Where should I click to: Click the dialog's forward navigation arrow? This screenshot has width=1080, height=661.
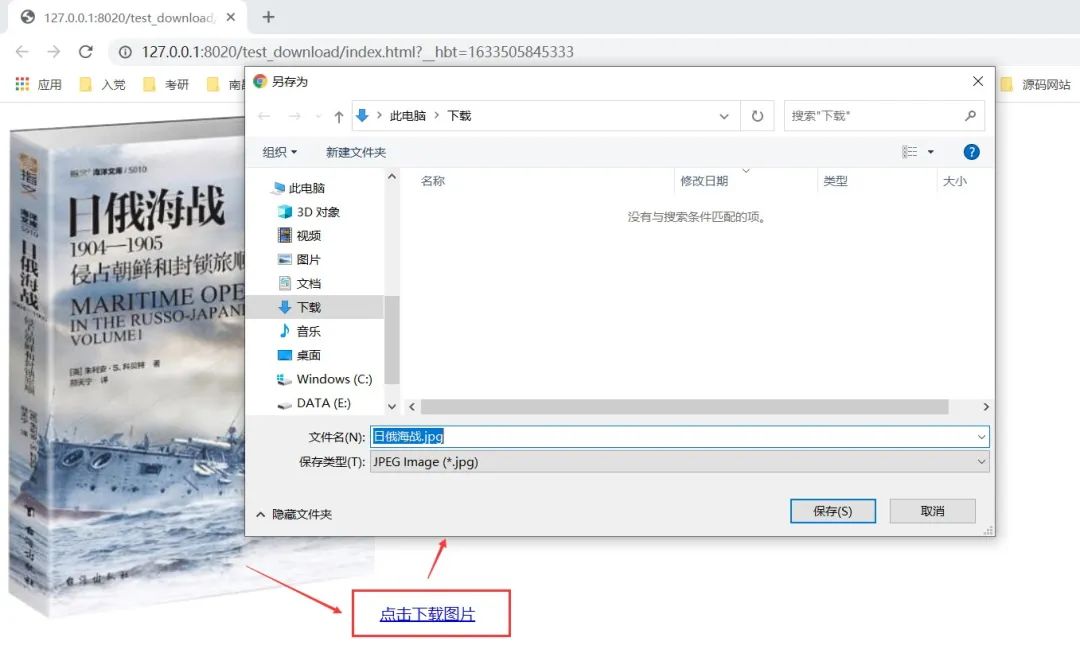tap(294, 116)
